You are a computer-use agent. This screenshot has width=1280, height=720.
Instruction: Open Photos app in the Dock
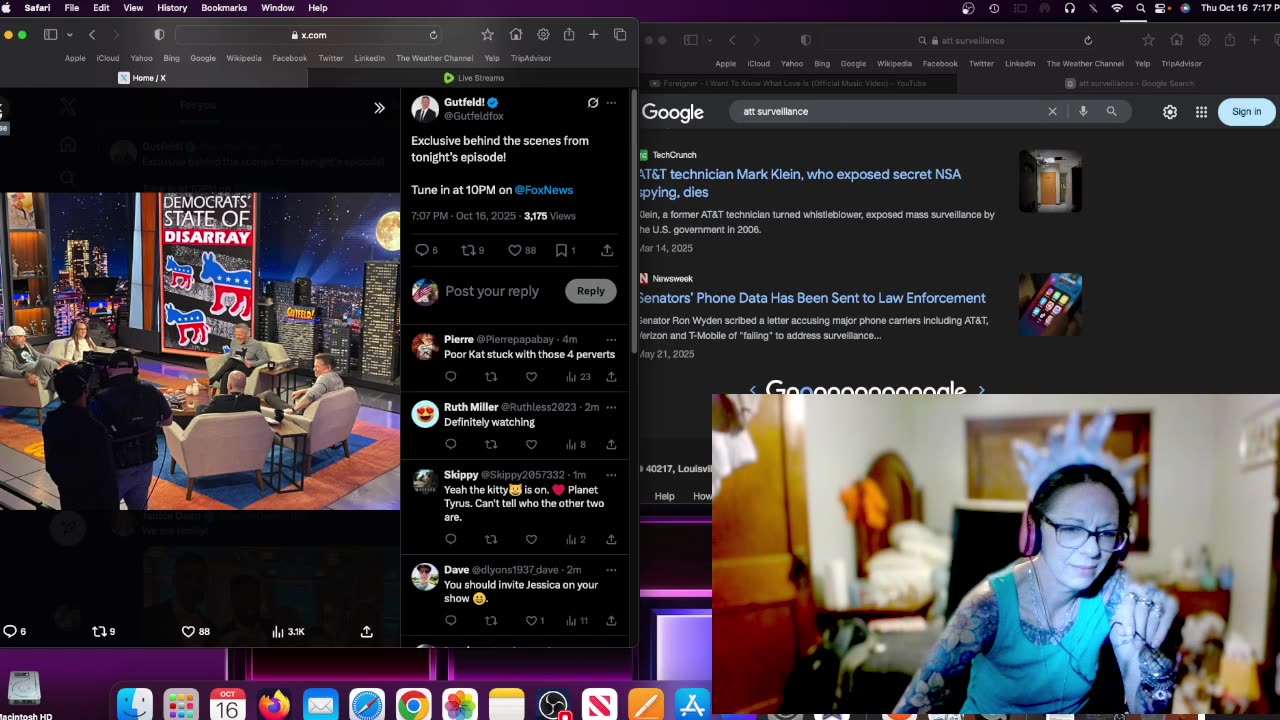point(460,705)
